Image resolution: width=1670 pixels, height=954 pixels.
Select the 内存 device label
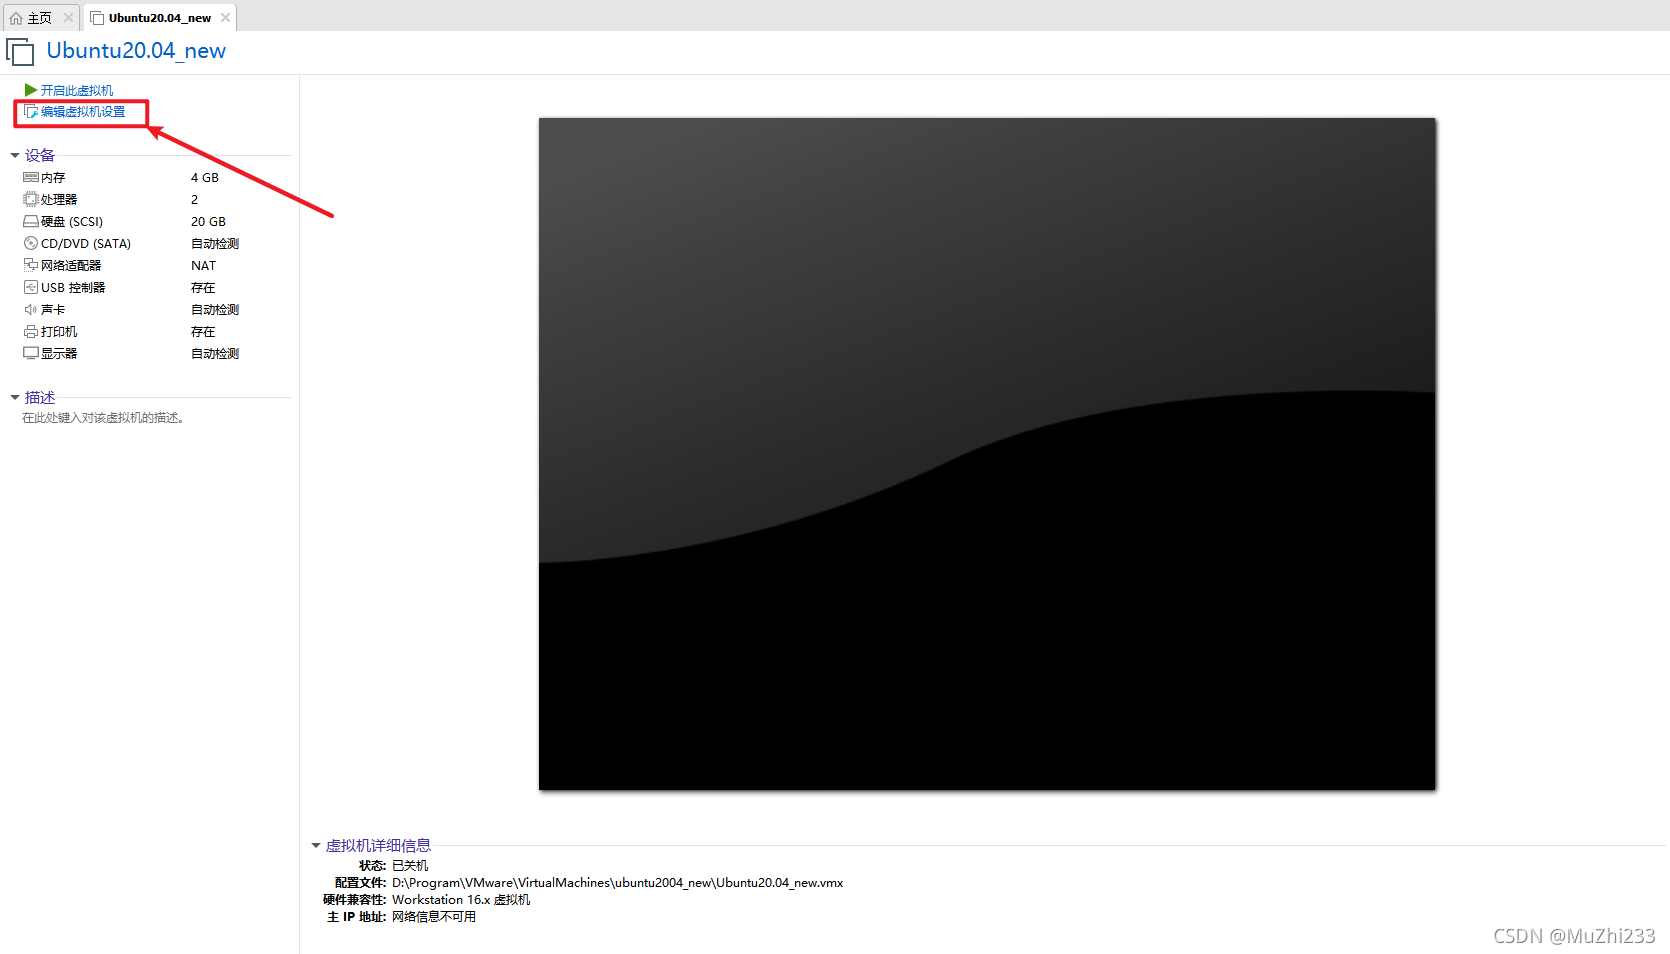53,178
